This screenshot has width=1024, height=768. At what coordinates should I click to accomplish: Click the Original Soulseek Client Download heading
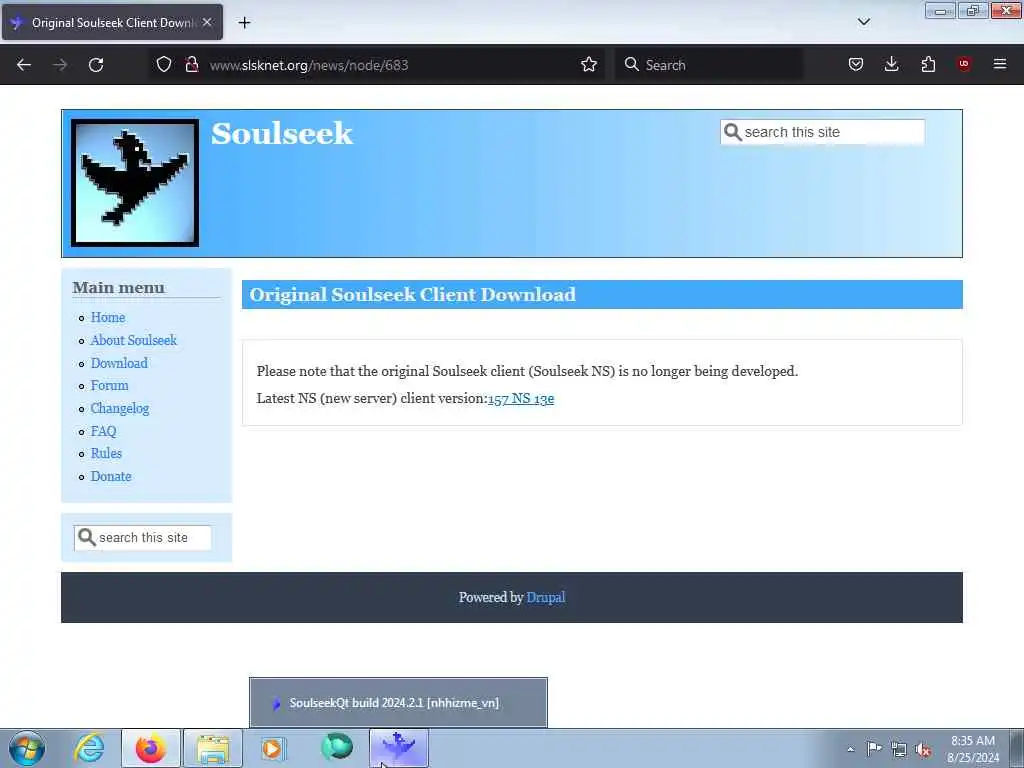[x=413, y=295]
